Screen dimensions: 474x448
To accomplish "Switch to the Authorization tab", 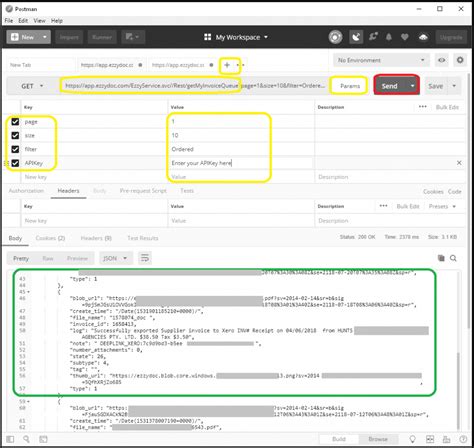I will tap(26, 191).
